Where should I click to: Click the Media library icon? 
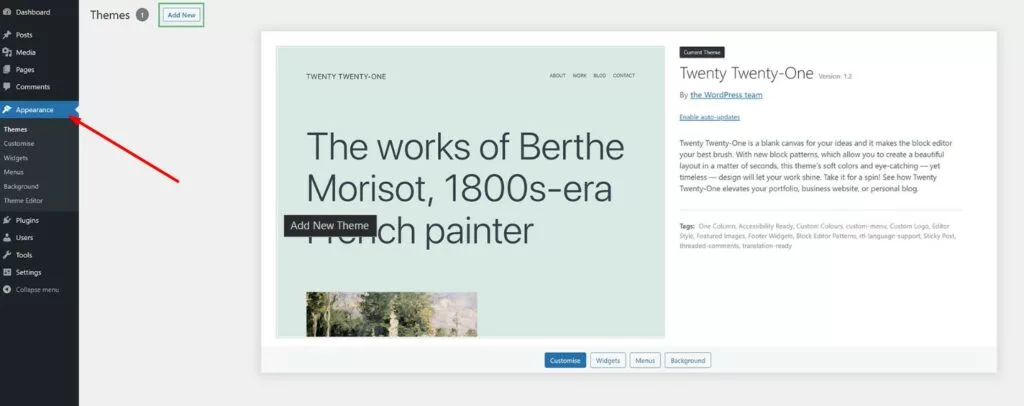point(7,52)
